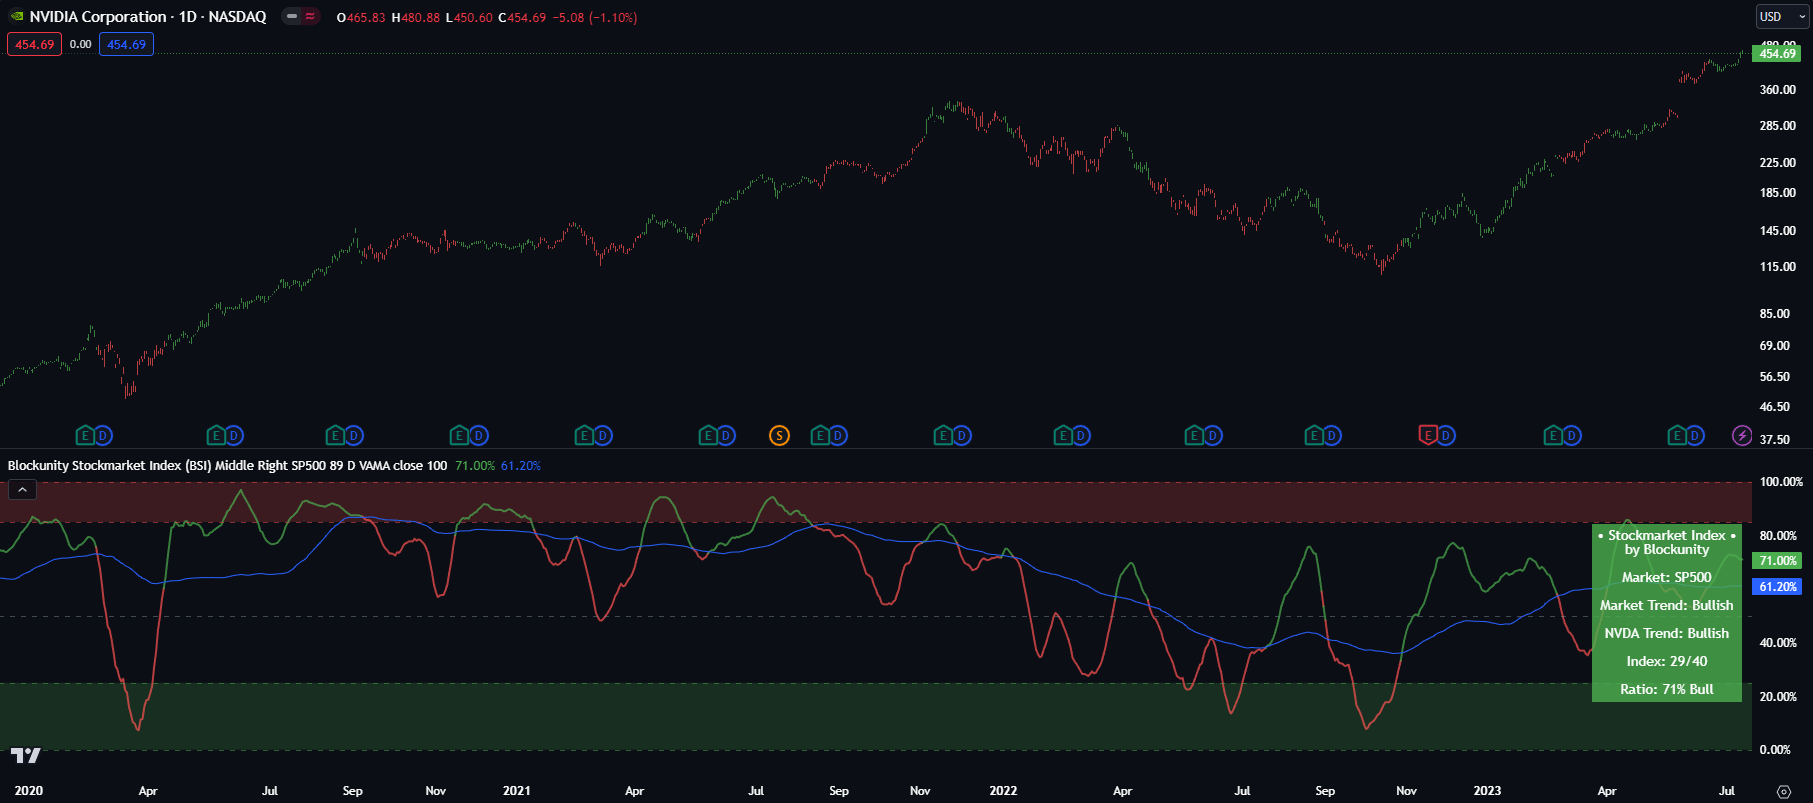Click the blue 454.69 buy price button
The width and height of the screenshot is (1813, 803).
pyautogui.click(x=126, y=44)
